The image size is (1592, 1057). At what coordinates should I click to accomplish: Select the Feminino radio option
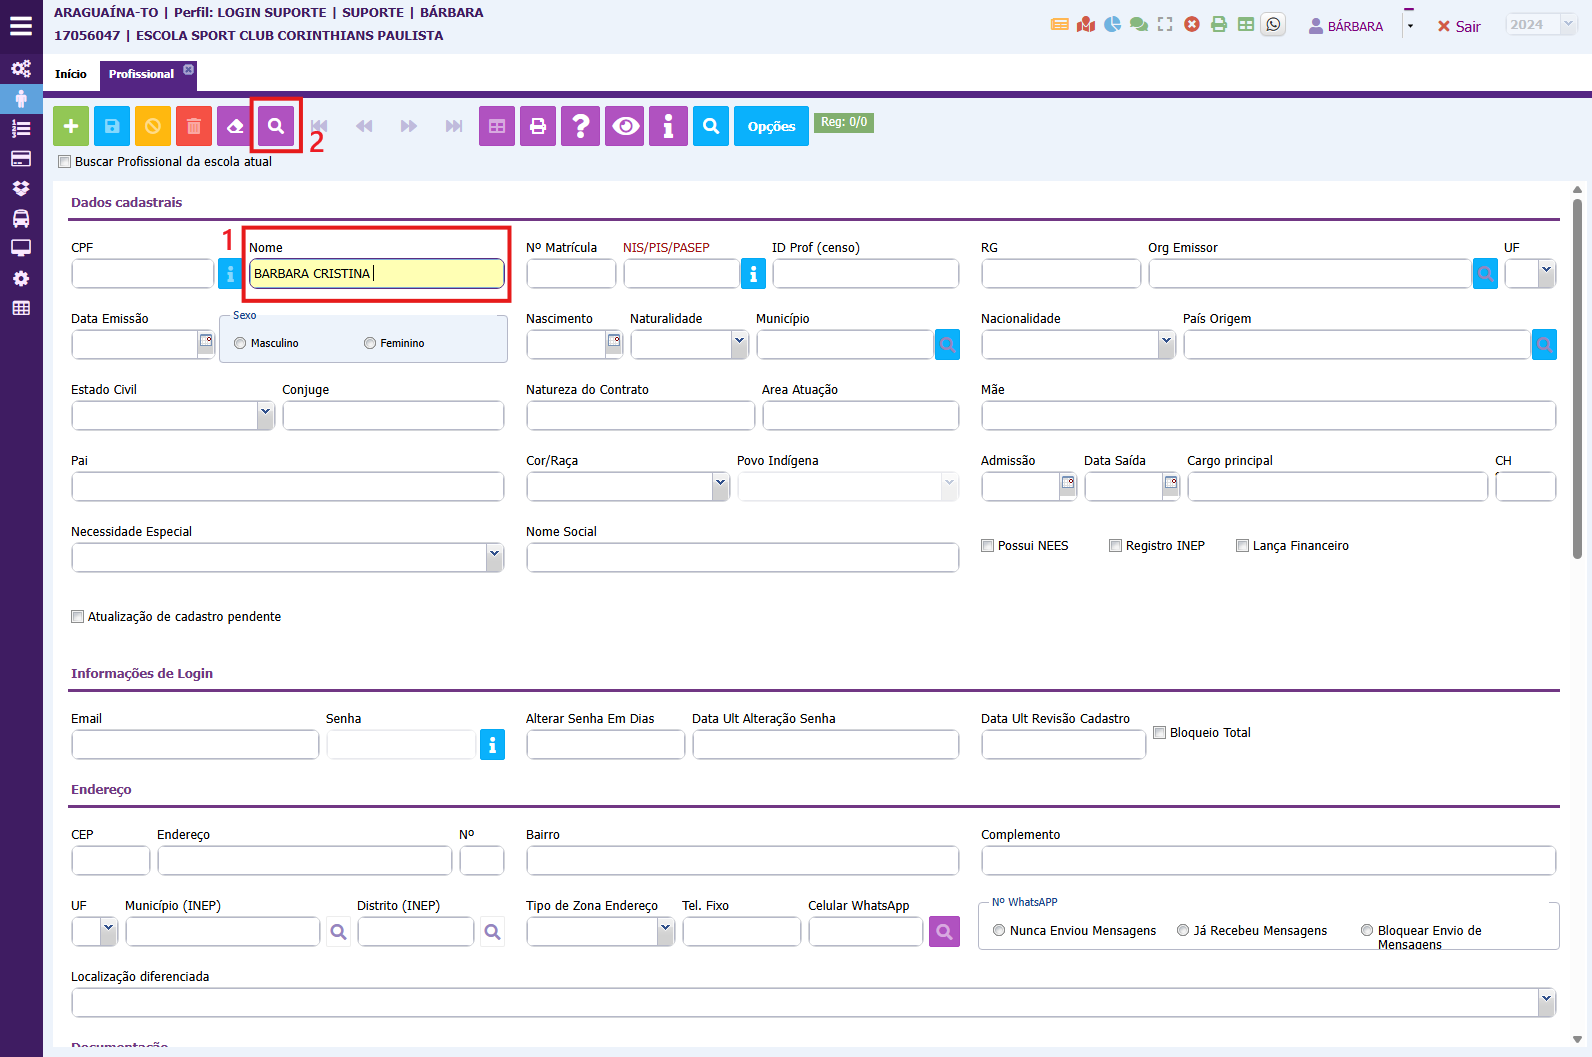pyautogui.click(x=370, y=343)
